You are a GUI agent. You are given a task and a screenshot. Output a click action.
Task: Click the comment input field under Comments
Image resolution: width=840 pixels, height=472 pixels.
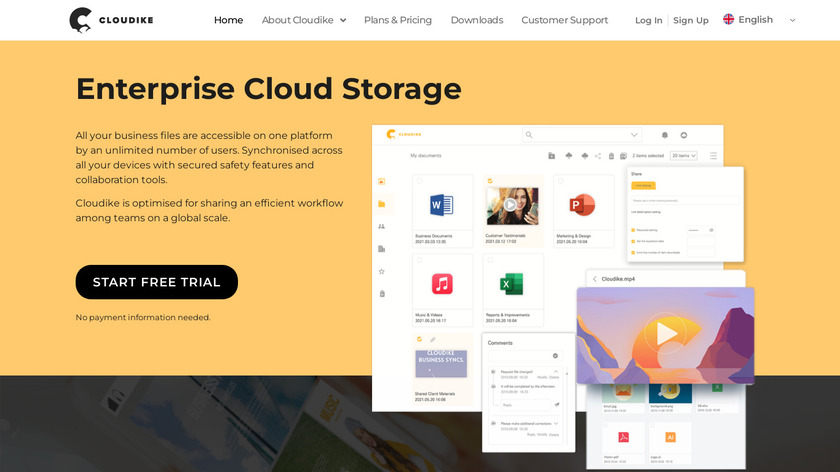(525, 356)
